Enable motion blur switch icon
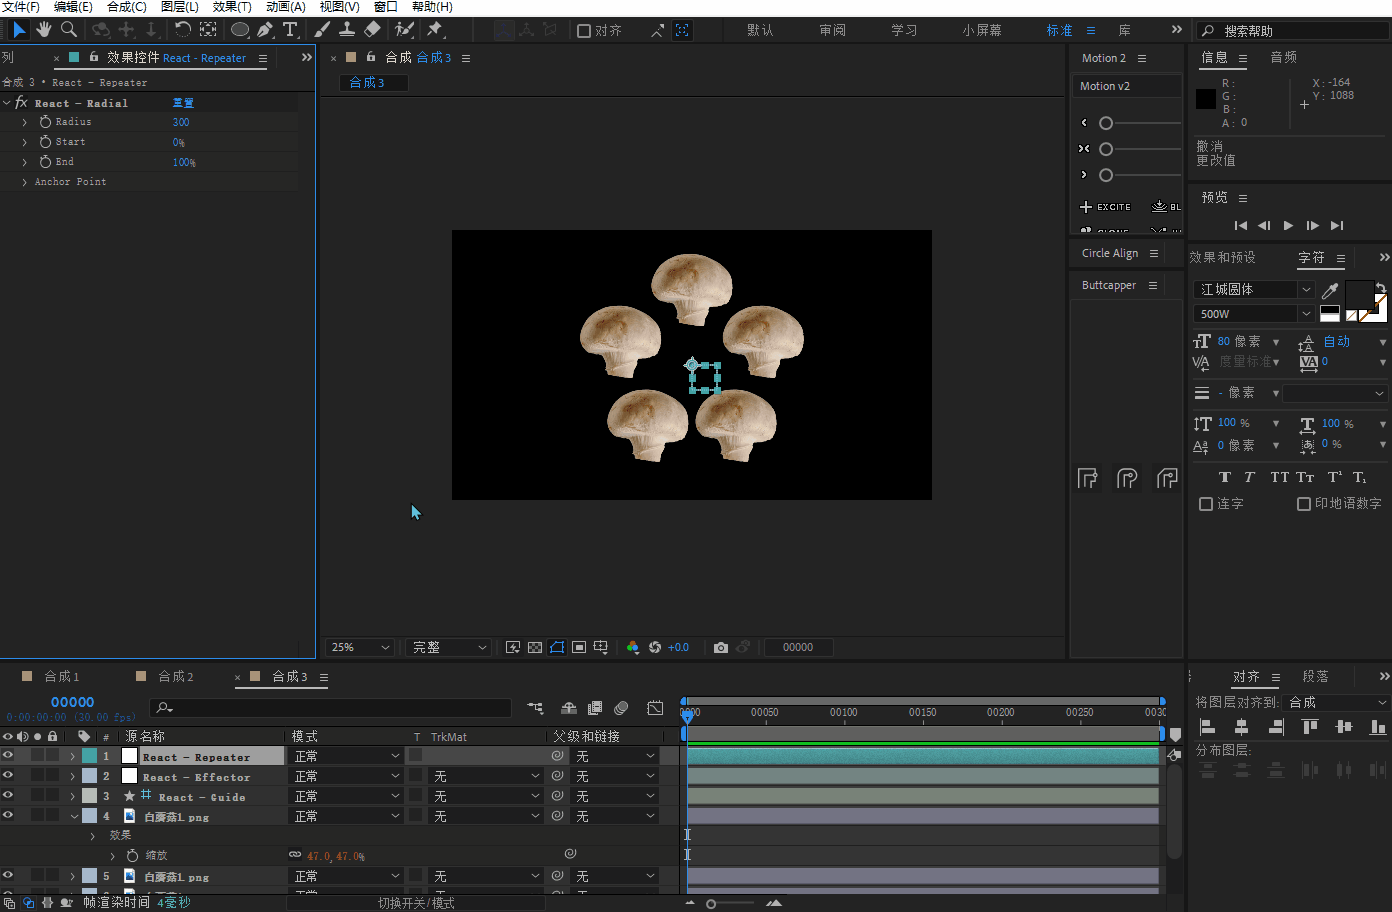The height and width of the screenshot is (912, 1392). coord(621,708)
